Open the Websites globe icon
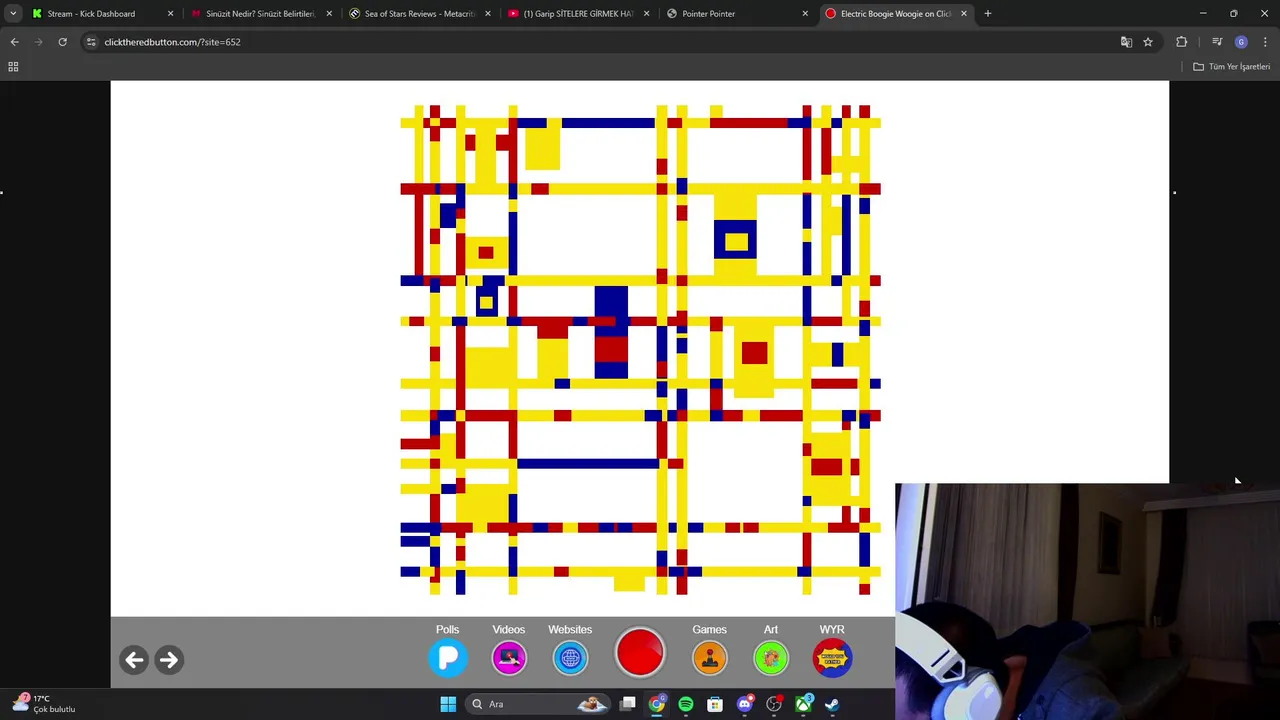 click(570, 657)
